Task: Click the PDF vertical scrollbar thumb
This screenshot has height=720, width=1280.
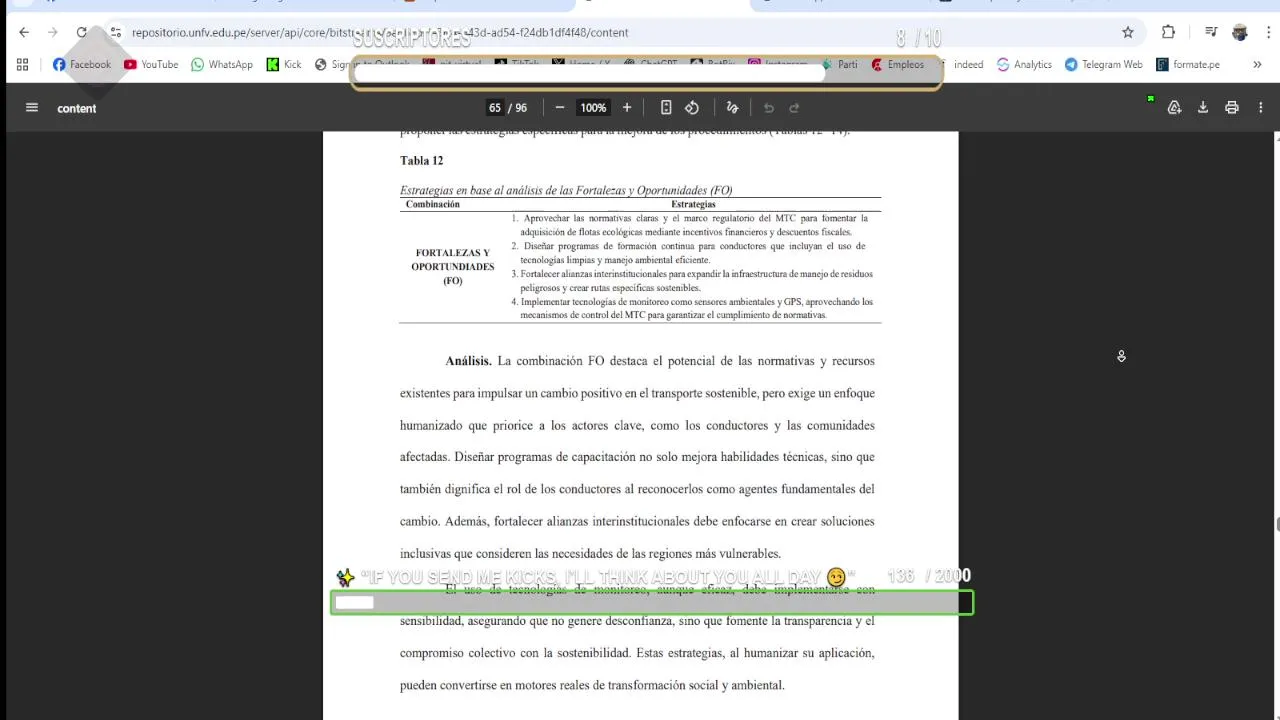Action: [1276, 525]
